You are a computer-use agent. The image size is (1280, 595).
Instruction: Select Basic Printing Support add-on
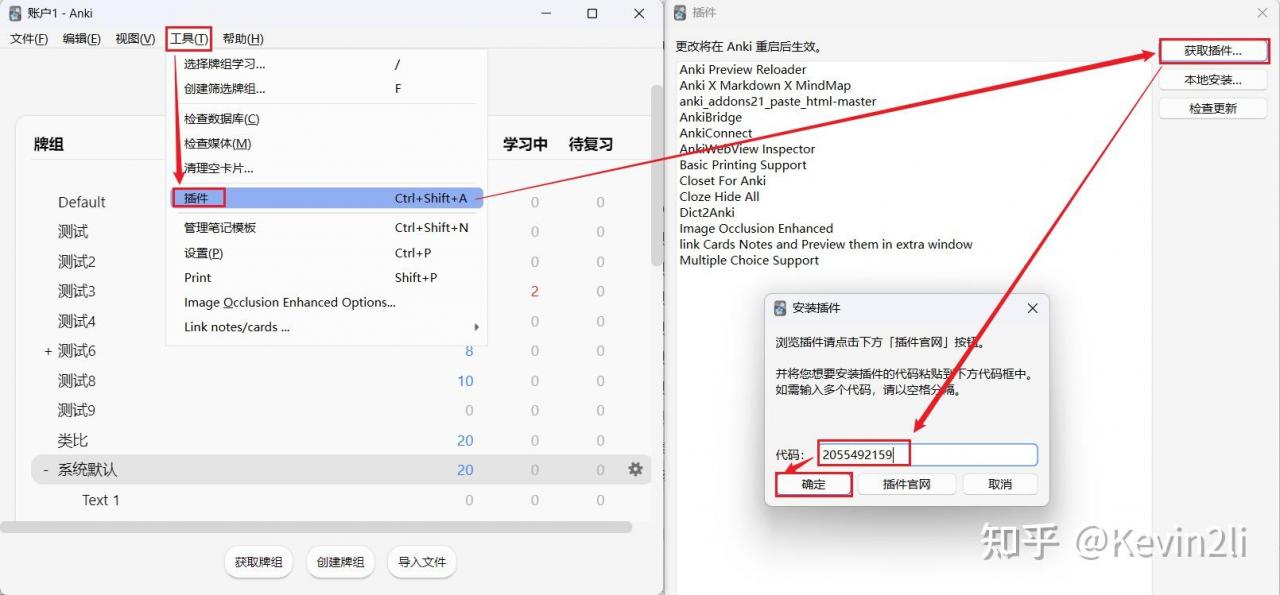pyautogui.click(x=743, y=165)
